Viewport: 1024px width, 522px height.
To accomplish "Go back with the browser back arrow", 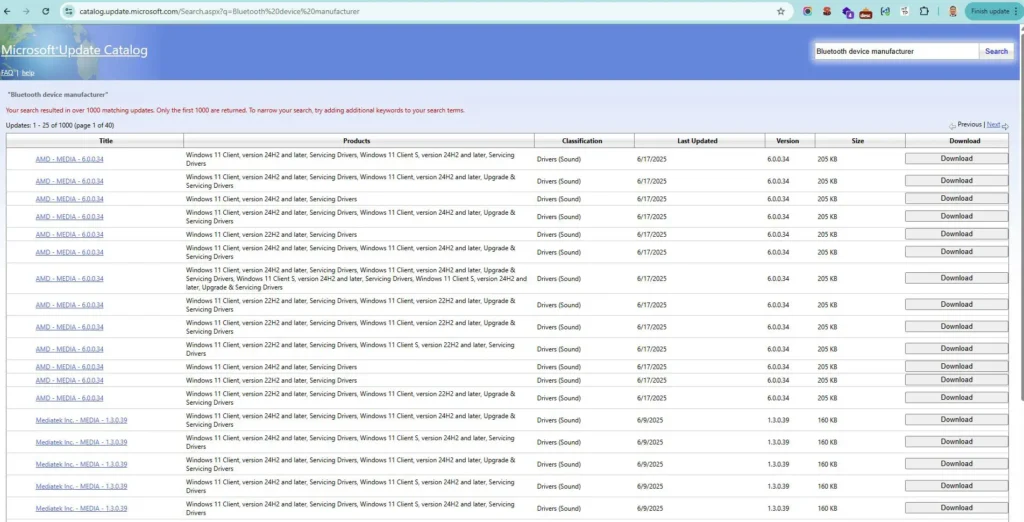I will coord(7,11).
